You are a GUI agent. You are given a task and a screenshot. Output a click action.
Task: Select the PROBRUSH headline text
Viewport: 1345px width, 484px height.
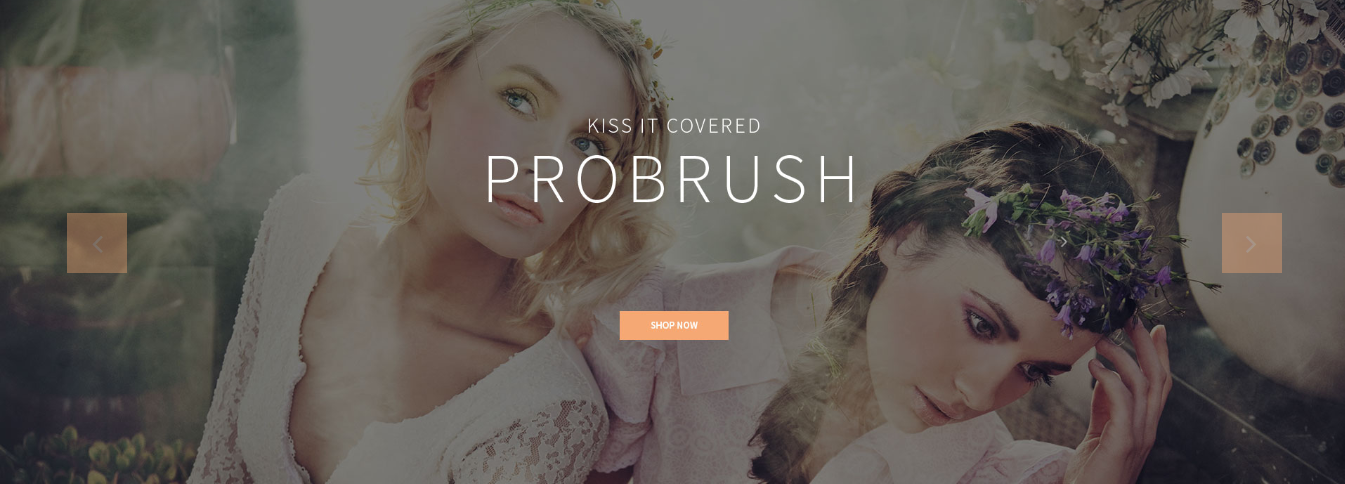(x=672, y=179)
